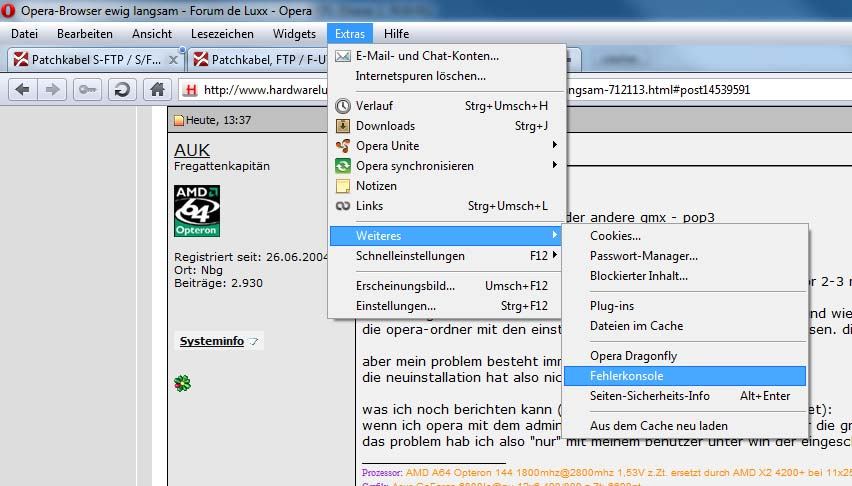The width and height of the screenshot is (852, 486).
Task: Select Dateien im Cache entry
Action: pos(685,326)
